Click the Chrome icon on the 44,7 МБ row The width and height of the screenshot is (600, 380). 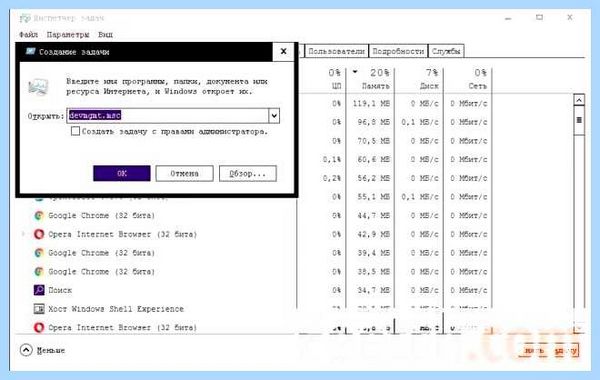click(x=39, y=215)
